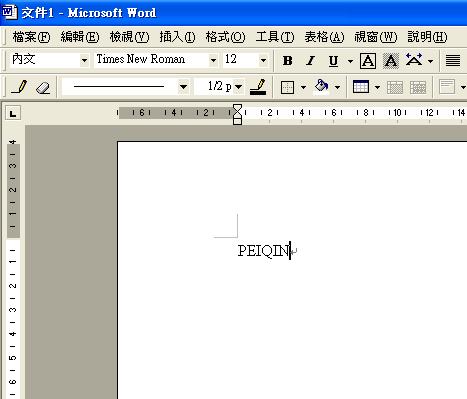Click Split Cells icon

pyautogui.click(x=418, y=87)
